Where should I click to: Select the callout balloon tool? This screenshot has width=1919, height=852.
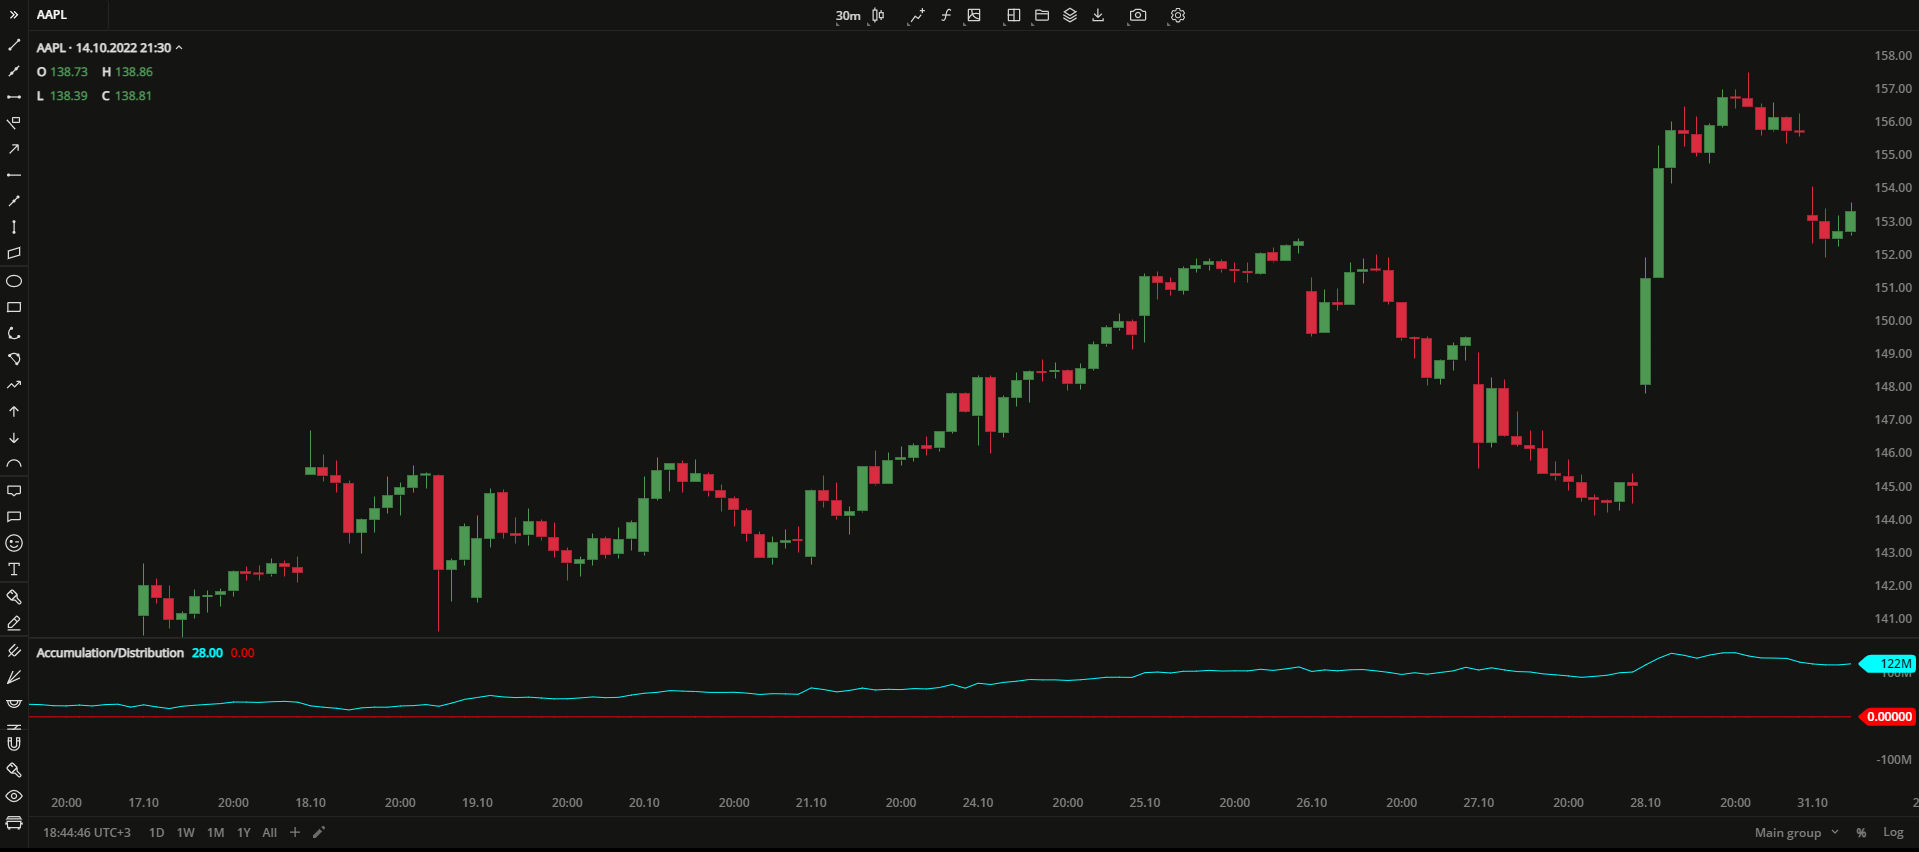pyautogui.click(x=14, y=491)
